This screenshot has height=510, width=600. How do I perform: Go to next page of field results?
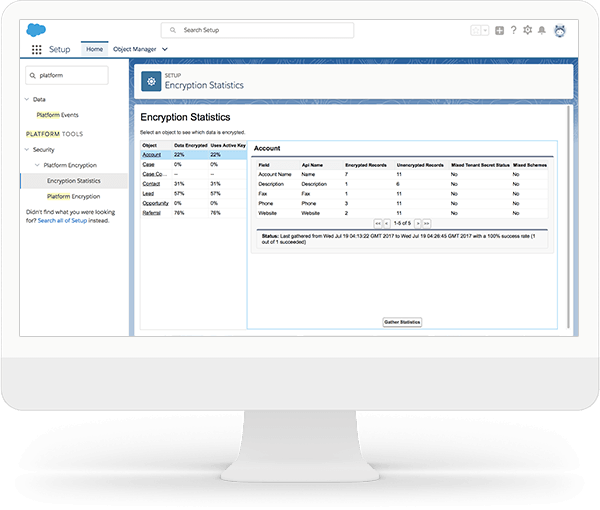click(x=418, y=223)
